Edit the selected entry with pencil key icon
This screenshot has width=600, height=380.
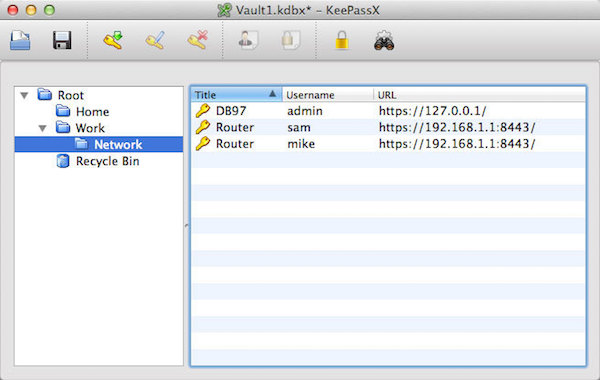click(155, 40)
